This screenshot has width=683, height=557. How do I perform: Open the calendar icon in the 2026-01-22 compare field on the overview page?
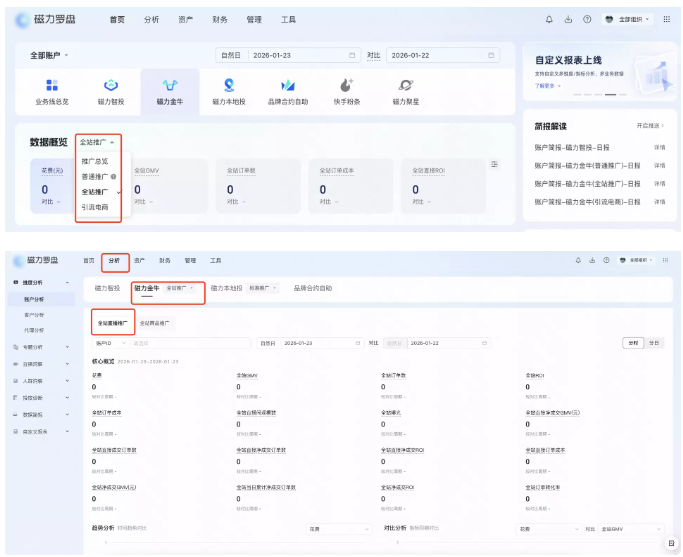click(491, 55)
